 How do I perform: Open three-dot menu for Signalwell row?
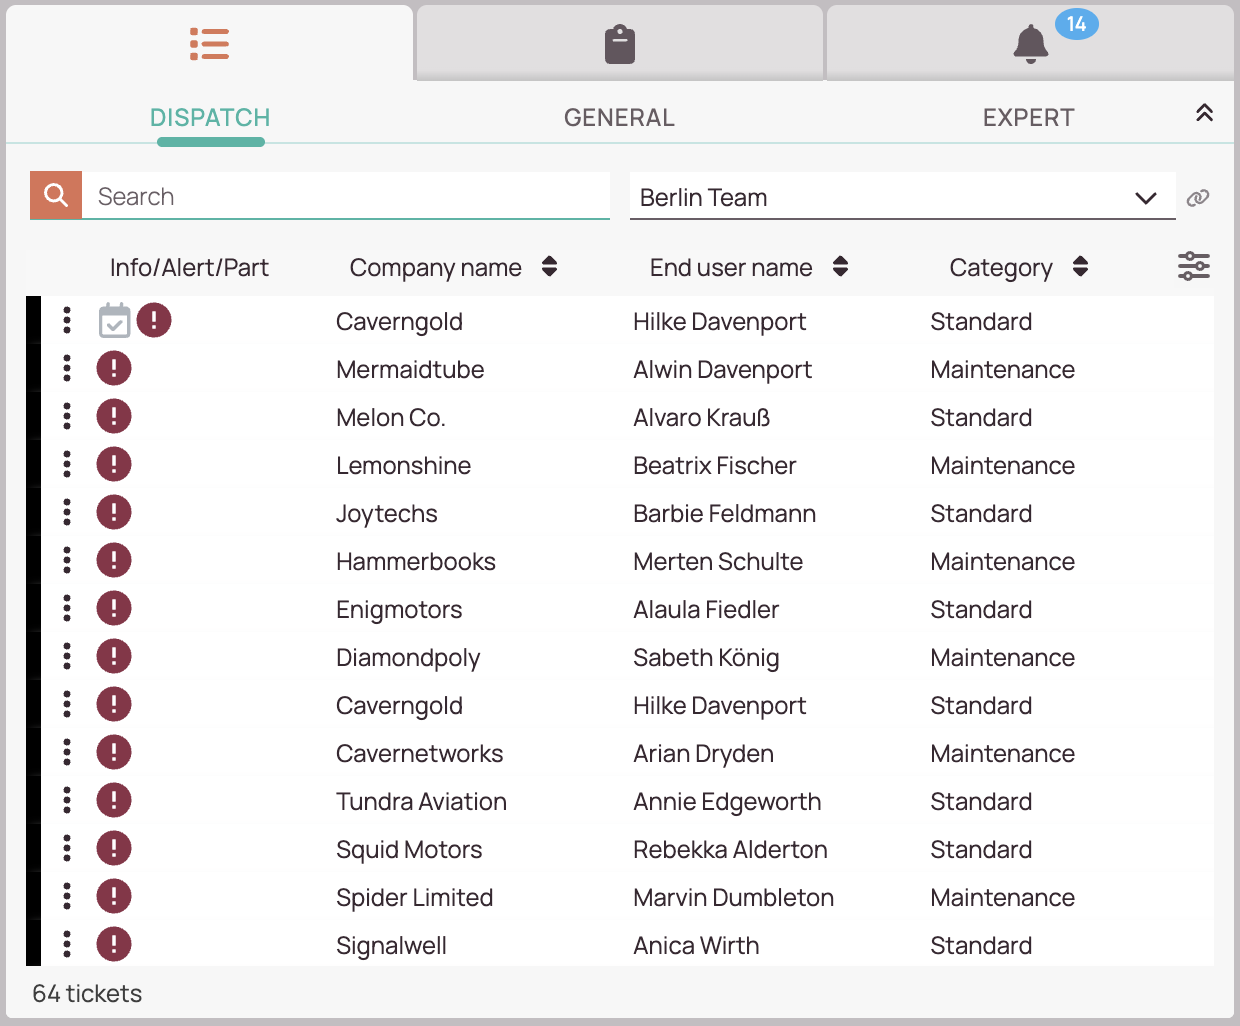pos(67,944)
